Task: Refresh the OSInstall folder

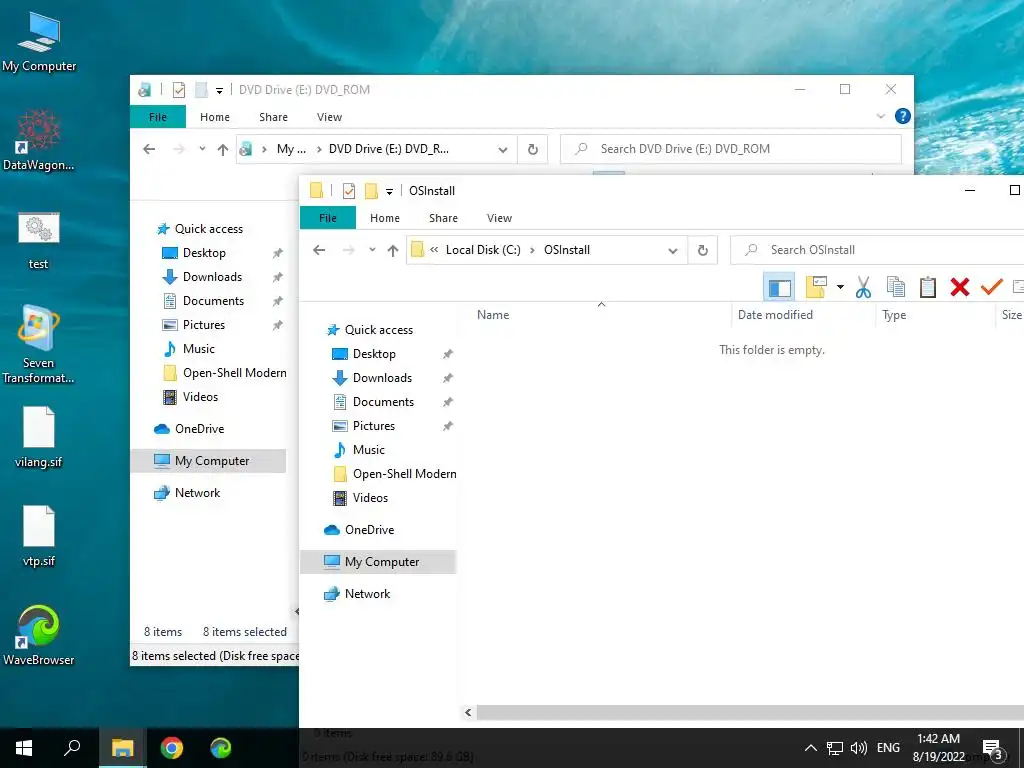Action: coord(703,250)
